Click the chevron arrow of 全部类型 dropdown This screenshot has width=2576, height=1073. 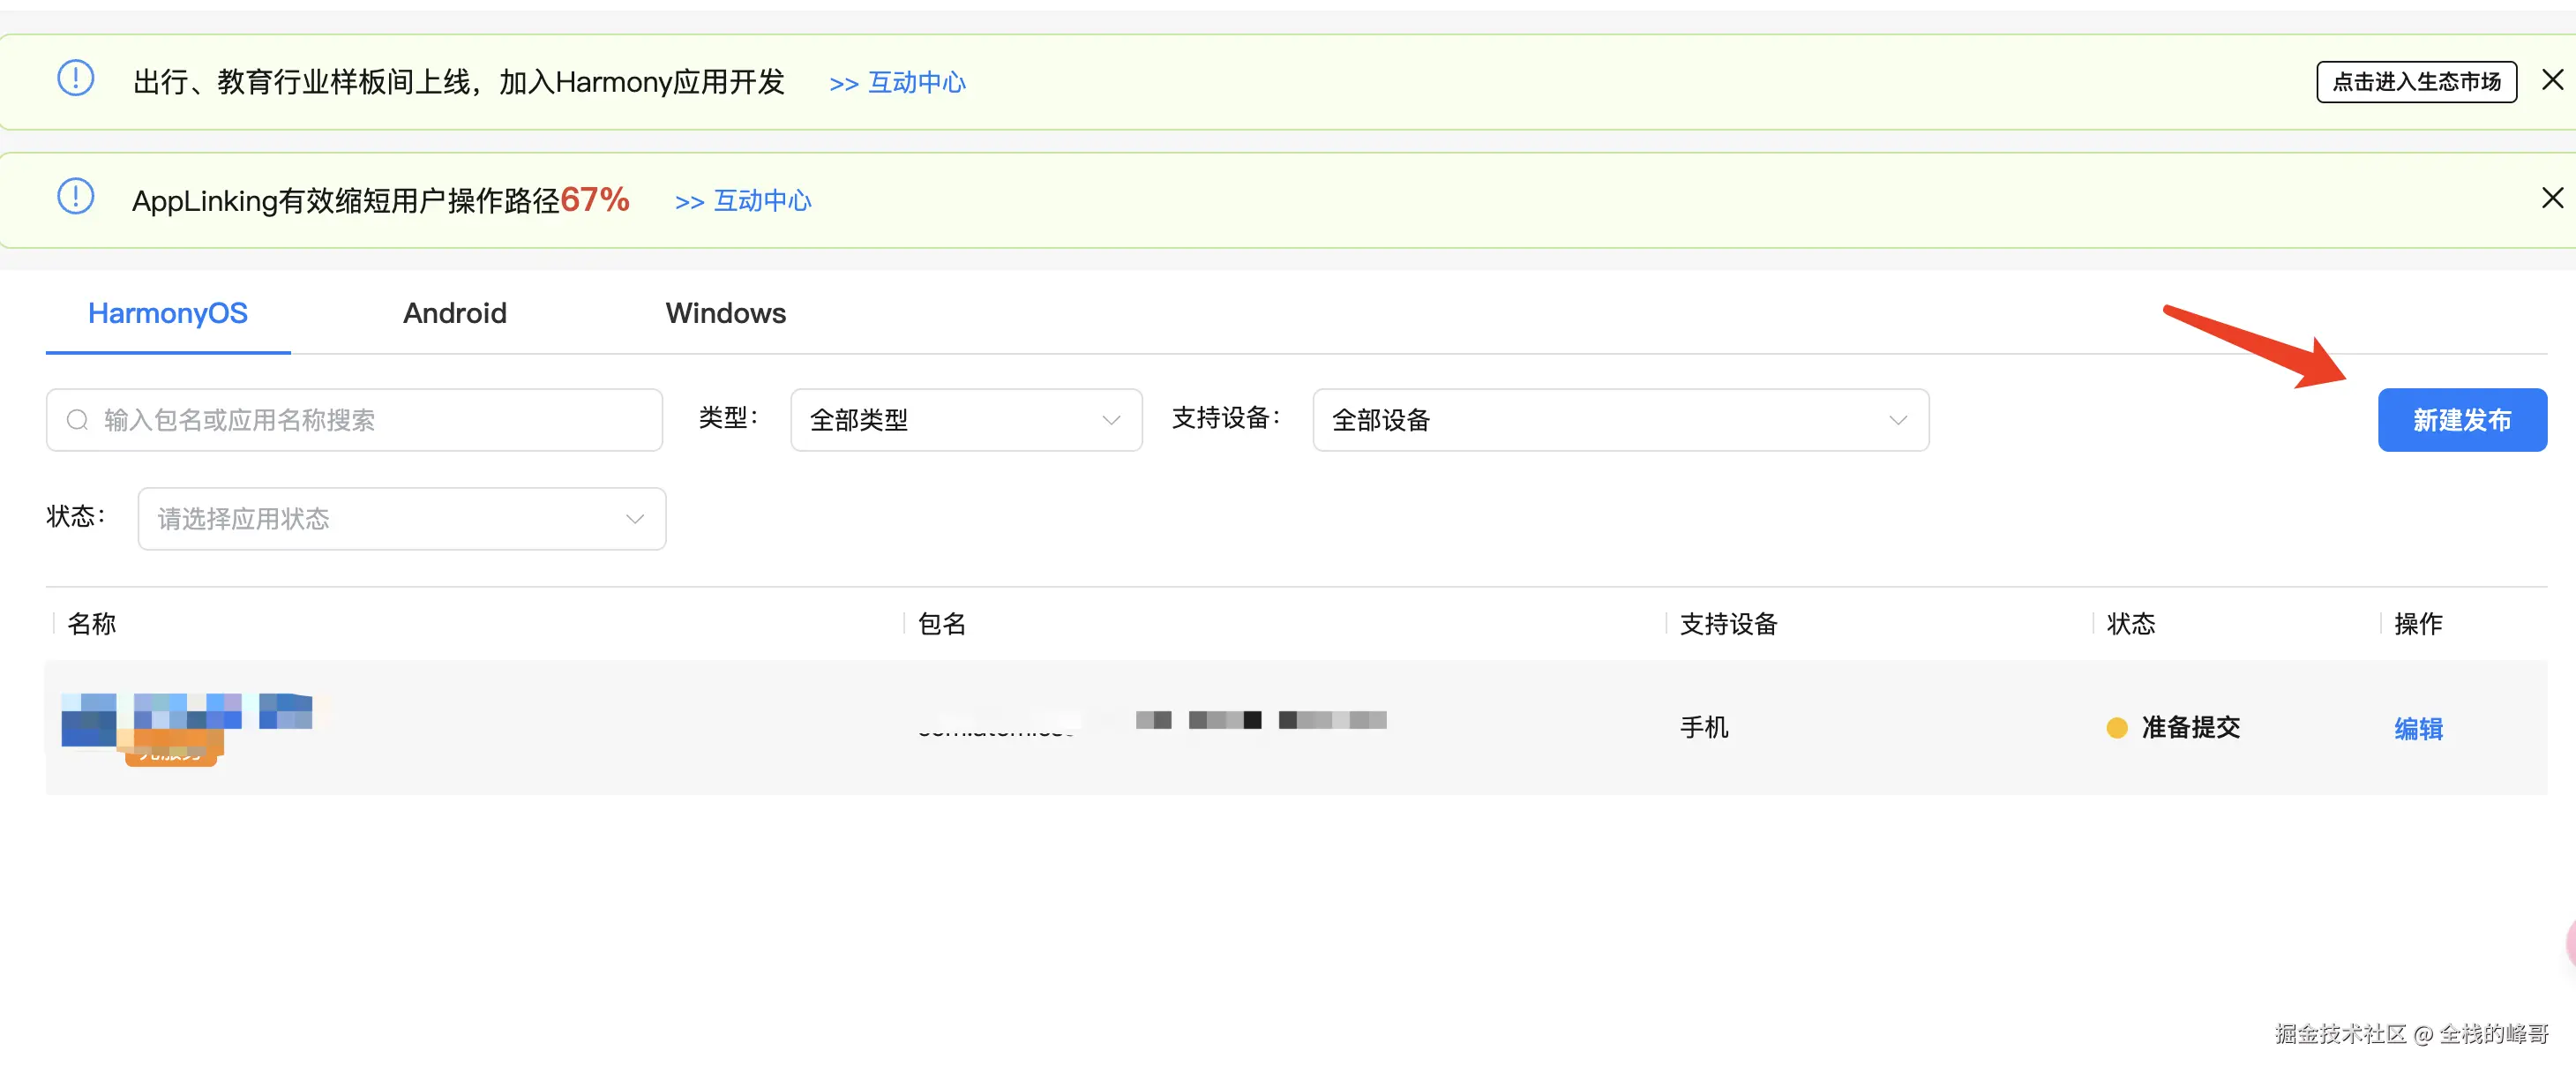[1110, 420]
